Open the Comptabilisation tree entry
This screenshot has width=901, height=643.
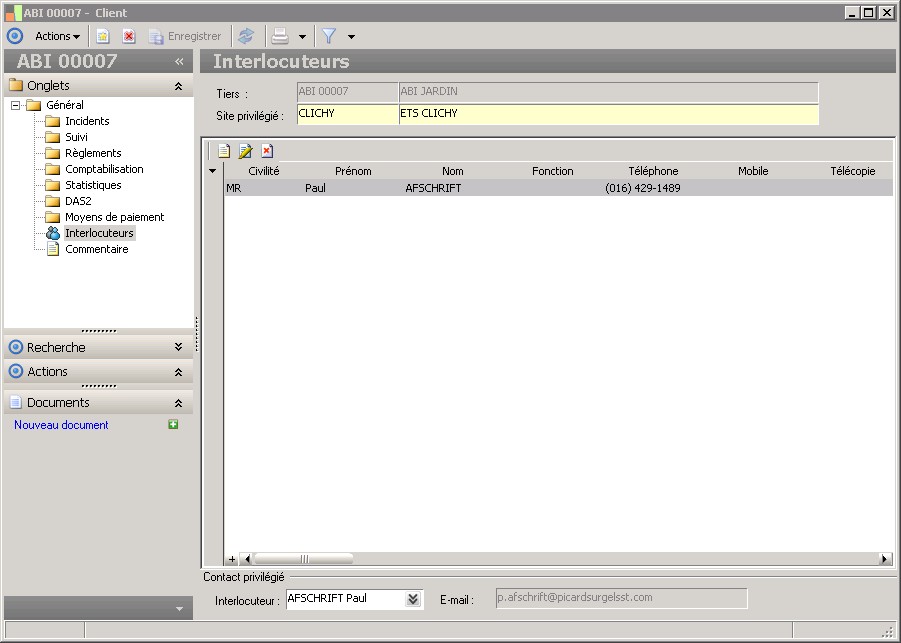point(104,169)
